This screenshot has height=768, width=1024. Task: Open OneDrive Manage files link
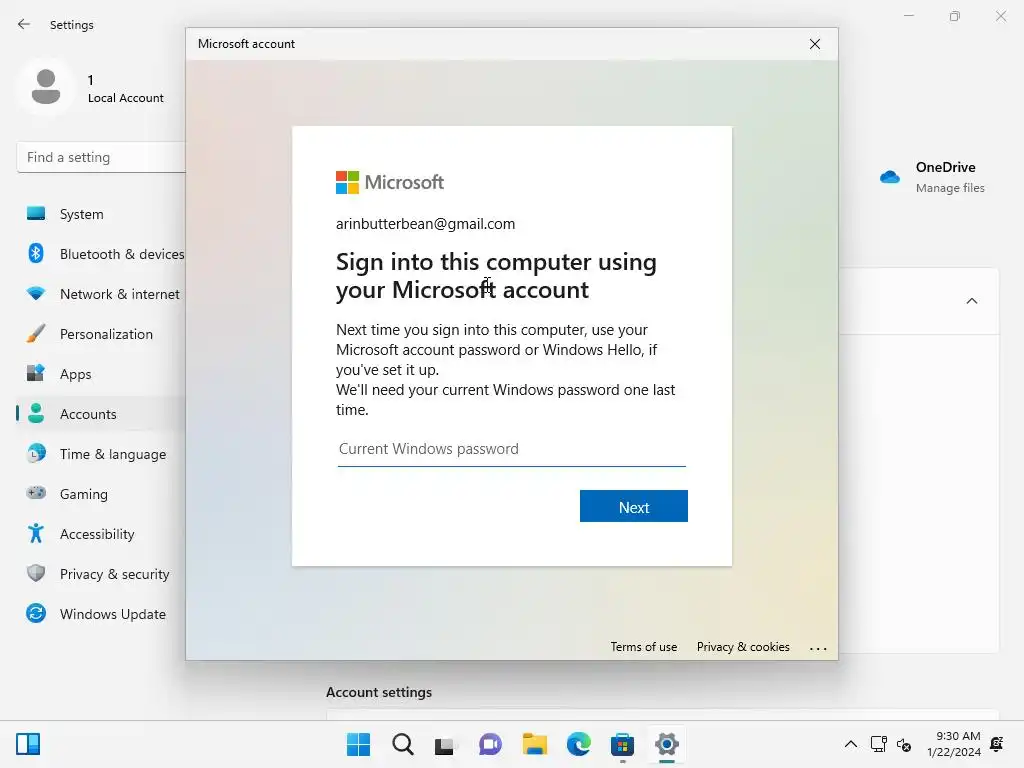coord(950,188)
